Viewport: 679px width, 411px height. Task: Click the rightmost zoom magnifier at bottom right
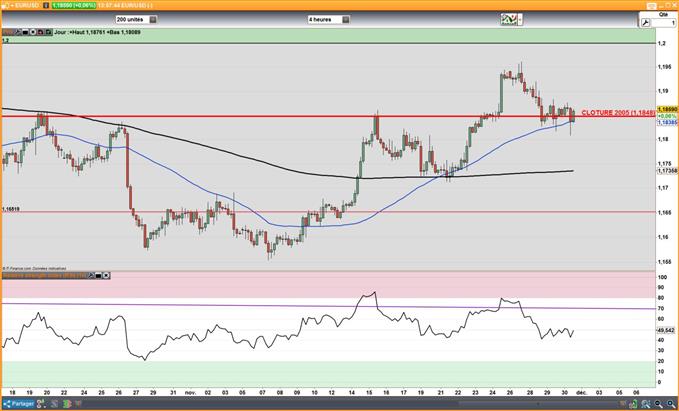(x=672, y=405)
